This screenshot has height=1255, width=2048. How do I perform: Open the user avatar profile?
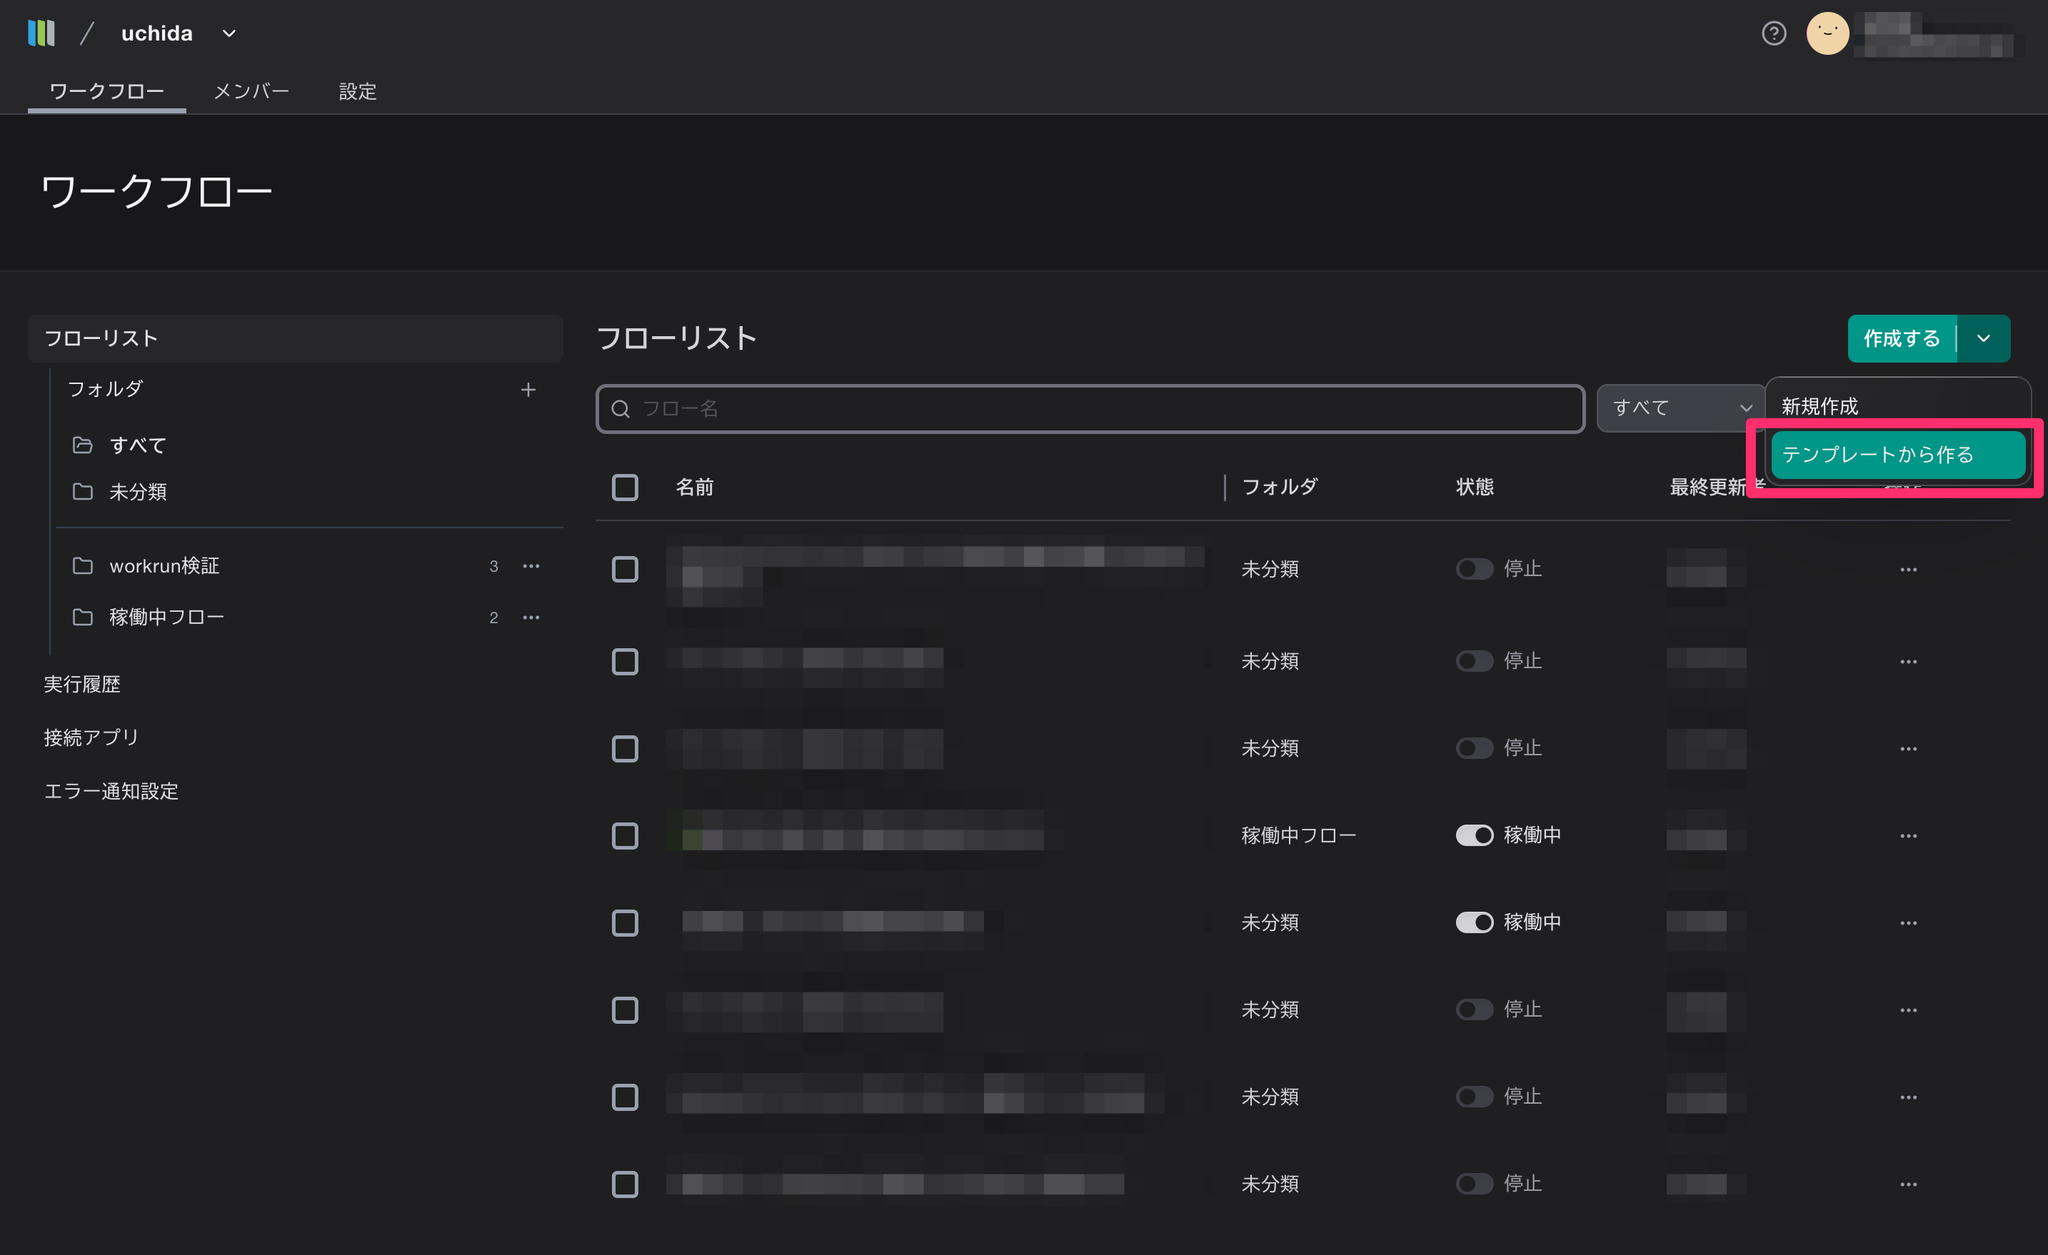pos(1827,34)
